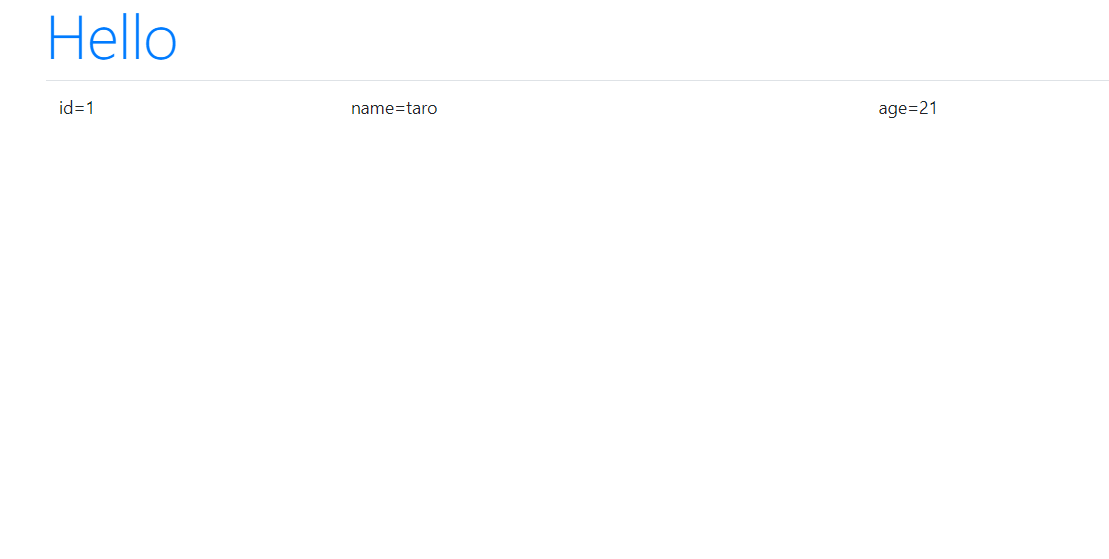Click the final o in Hello
Viewport: 1109px width, 559px height.
(161, 44)
